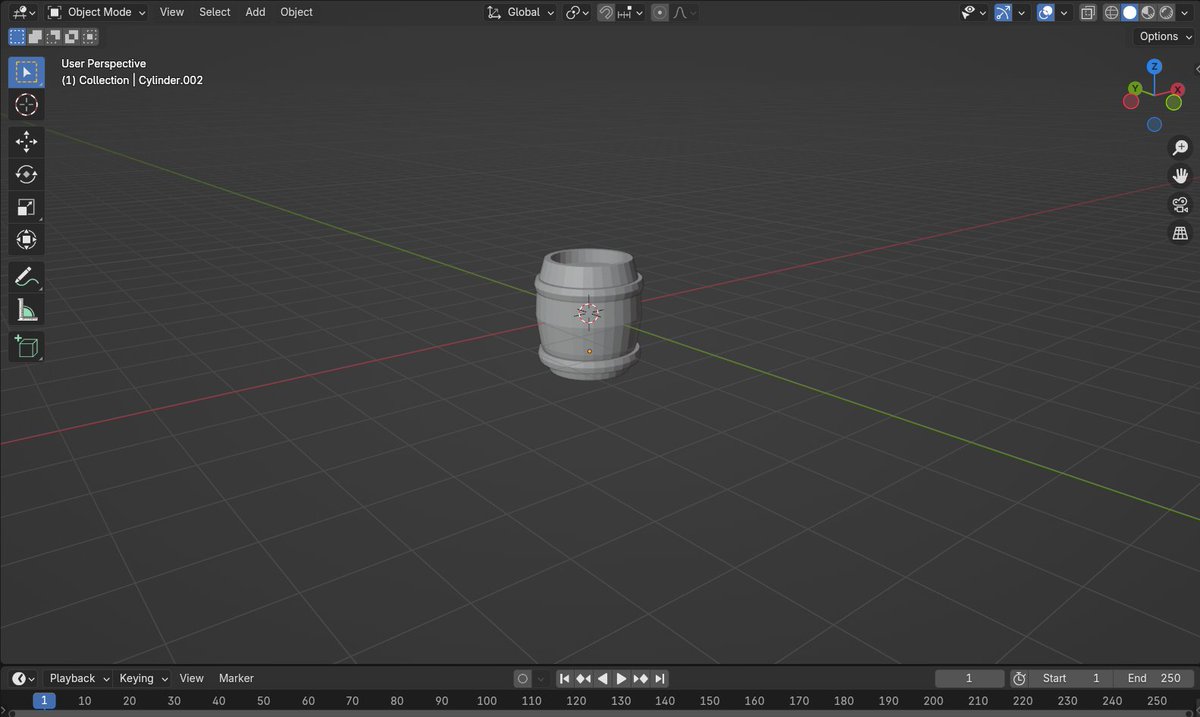Open the timeline Marker menu
Screen dimensions: 1200x717
point(237,678)
